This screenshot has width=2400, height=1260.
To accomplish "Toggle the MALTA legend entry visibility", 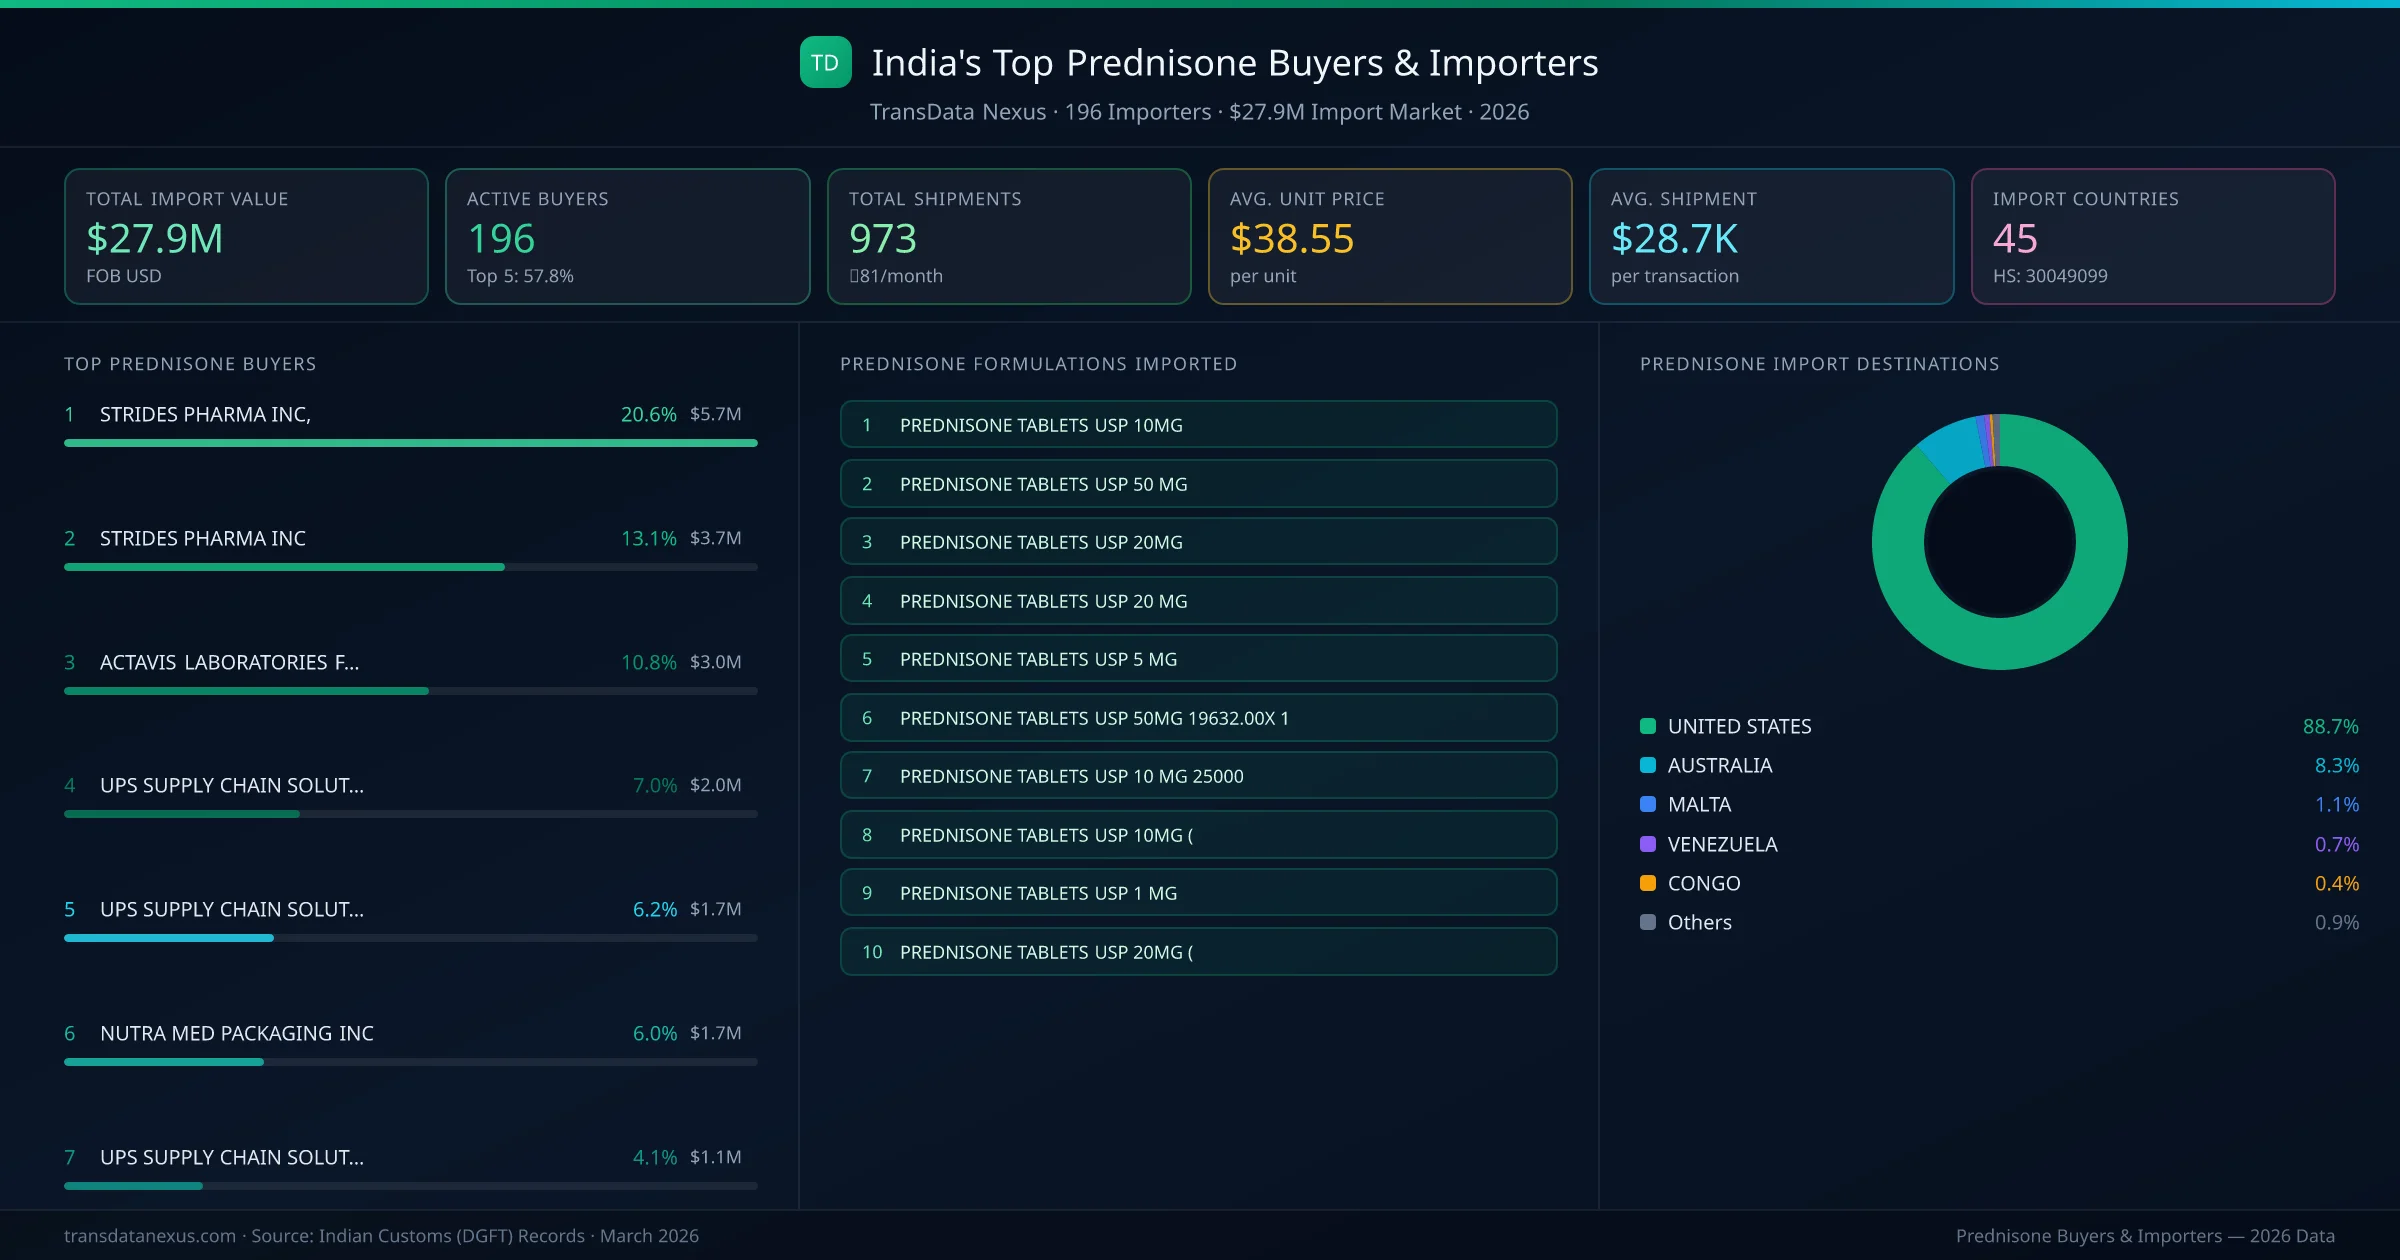I will coord(1698,804).
